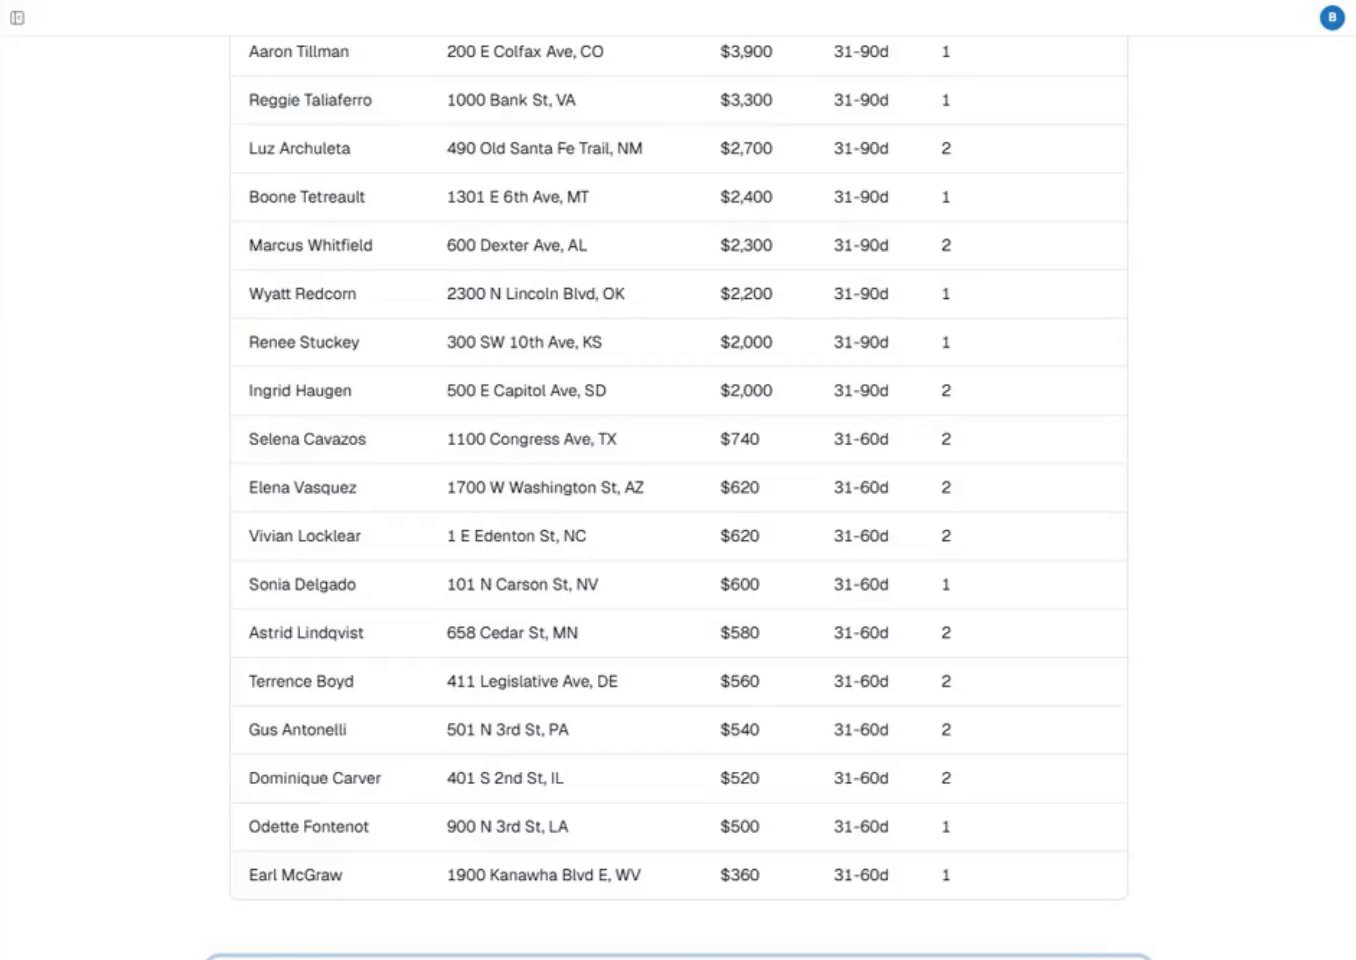This screenshot has height=960, width=1356.
Task: Select the Astrid Lindqvist name
Action: pyautogui.click(x=306, y=633)
